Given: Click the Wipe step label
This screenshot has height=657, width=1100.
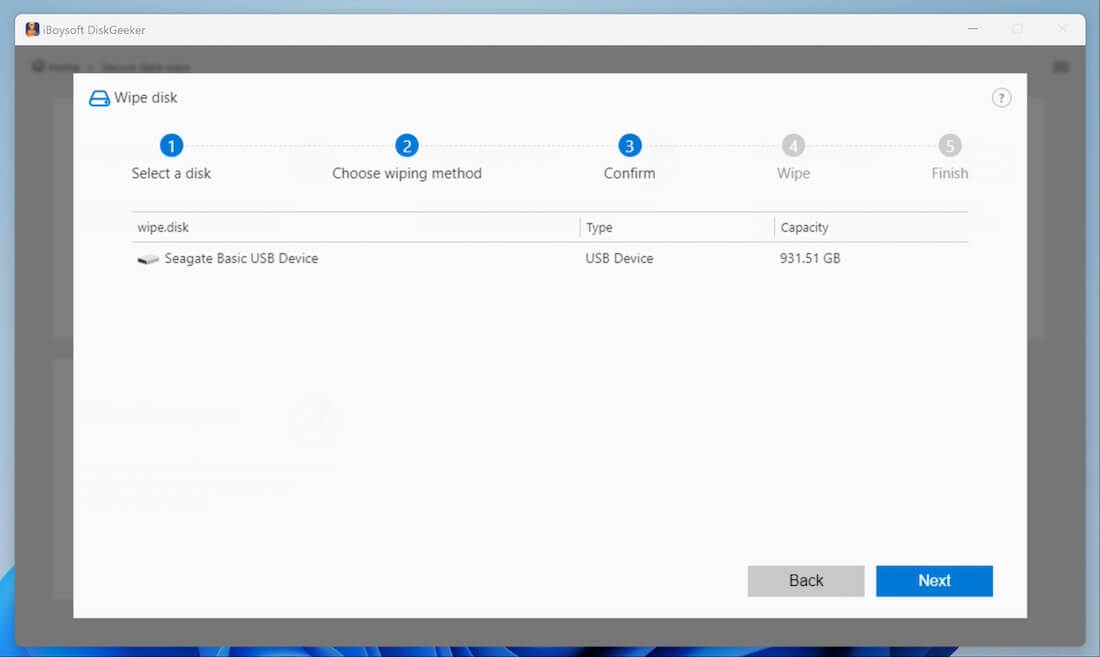Looking at the screenshot, I should pyautogui.click(x=793, y=173).
